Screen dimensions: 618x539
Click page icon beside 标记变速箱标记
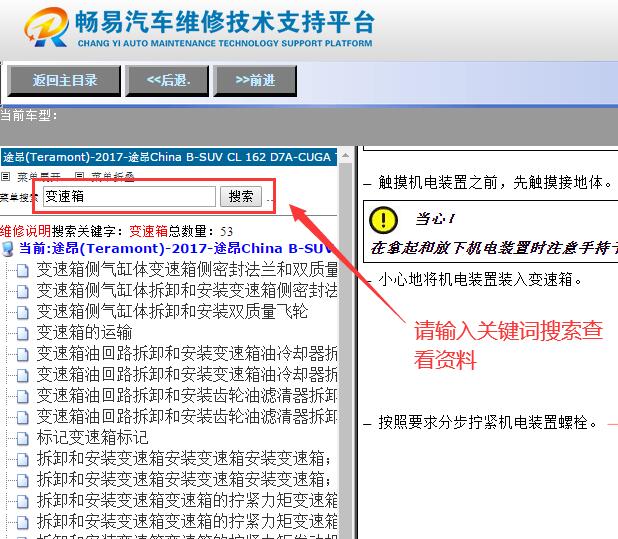click(x=22, y=438)
